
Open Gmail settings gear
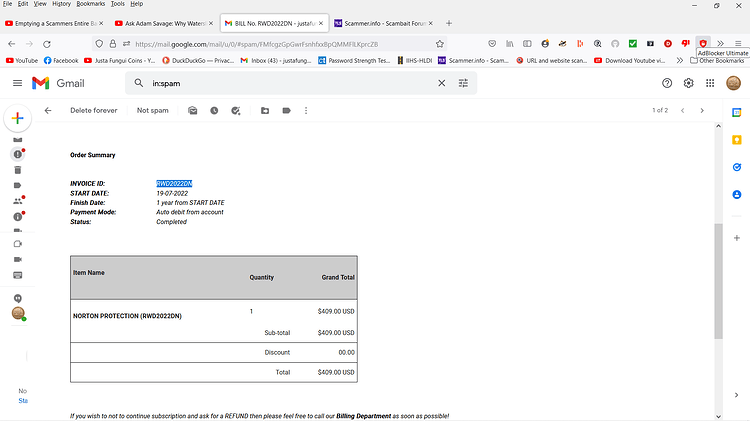pos(688,83)
